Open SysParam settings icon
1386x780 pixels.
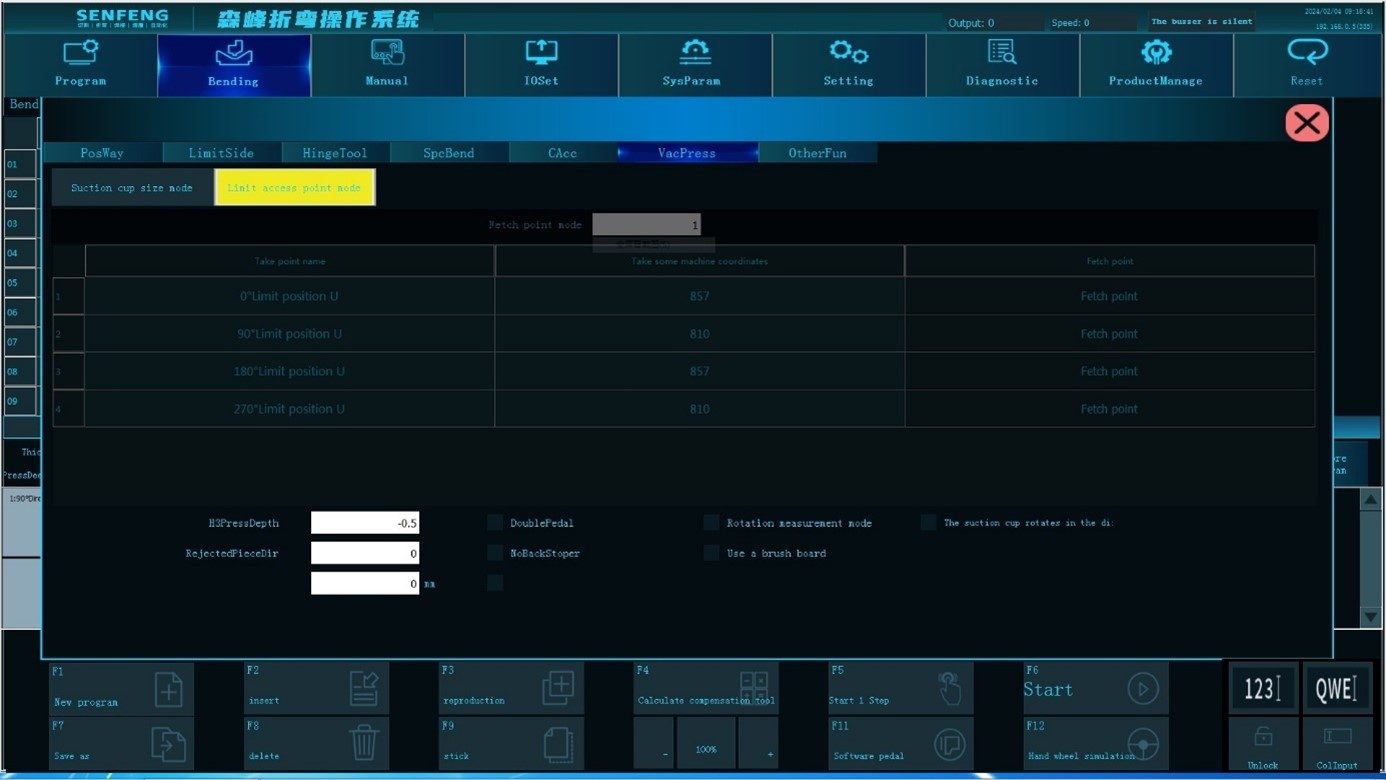[695, 53]
